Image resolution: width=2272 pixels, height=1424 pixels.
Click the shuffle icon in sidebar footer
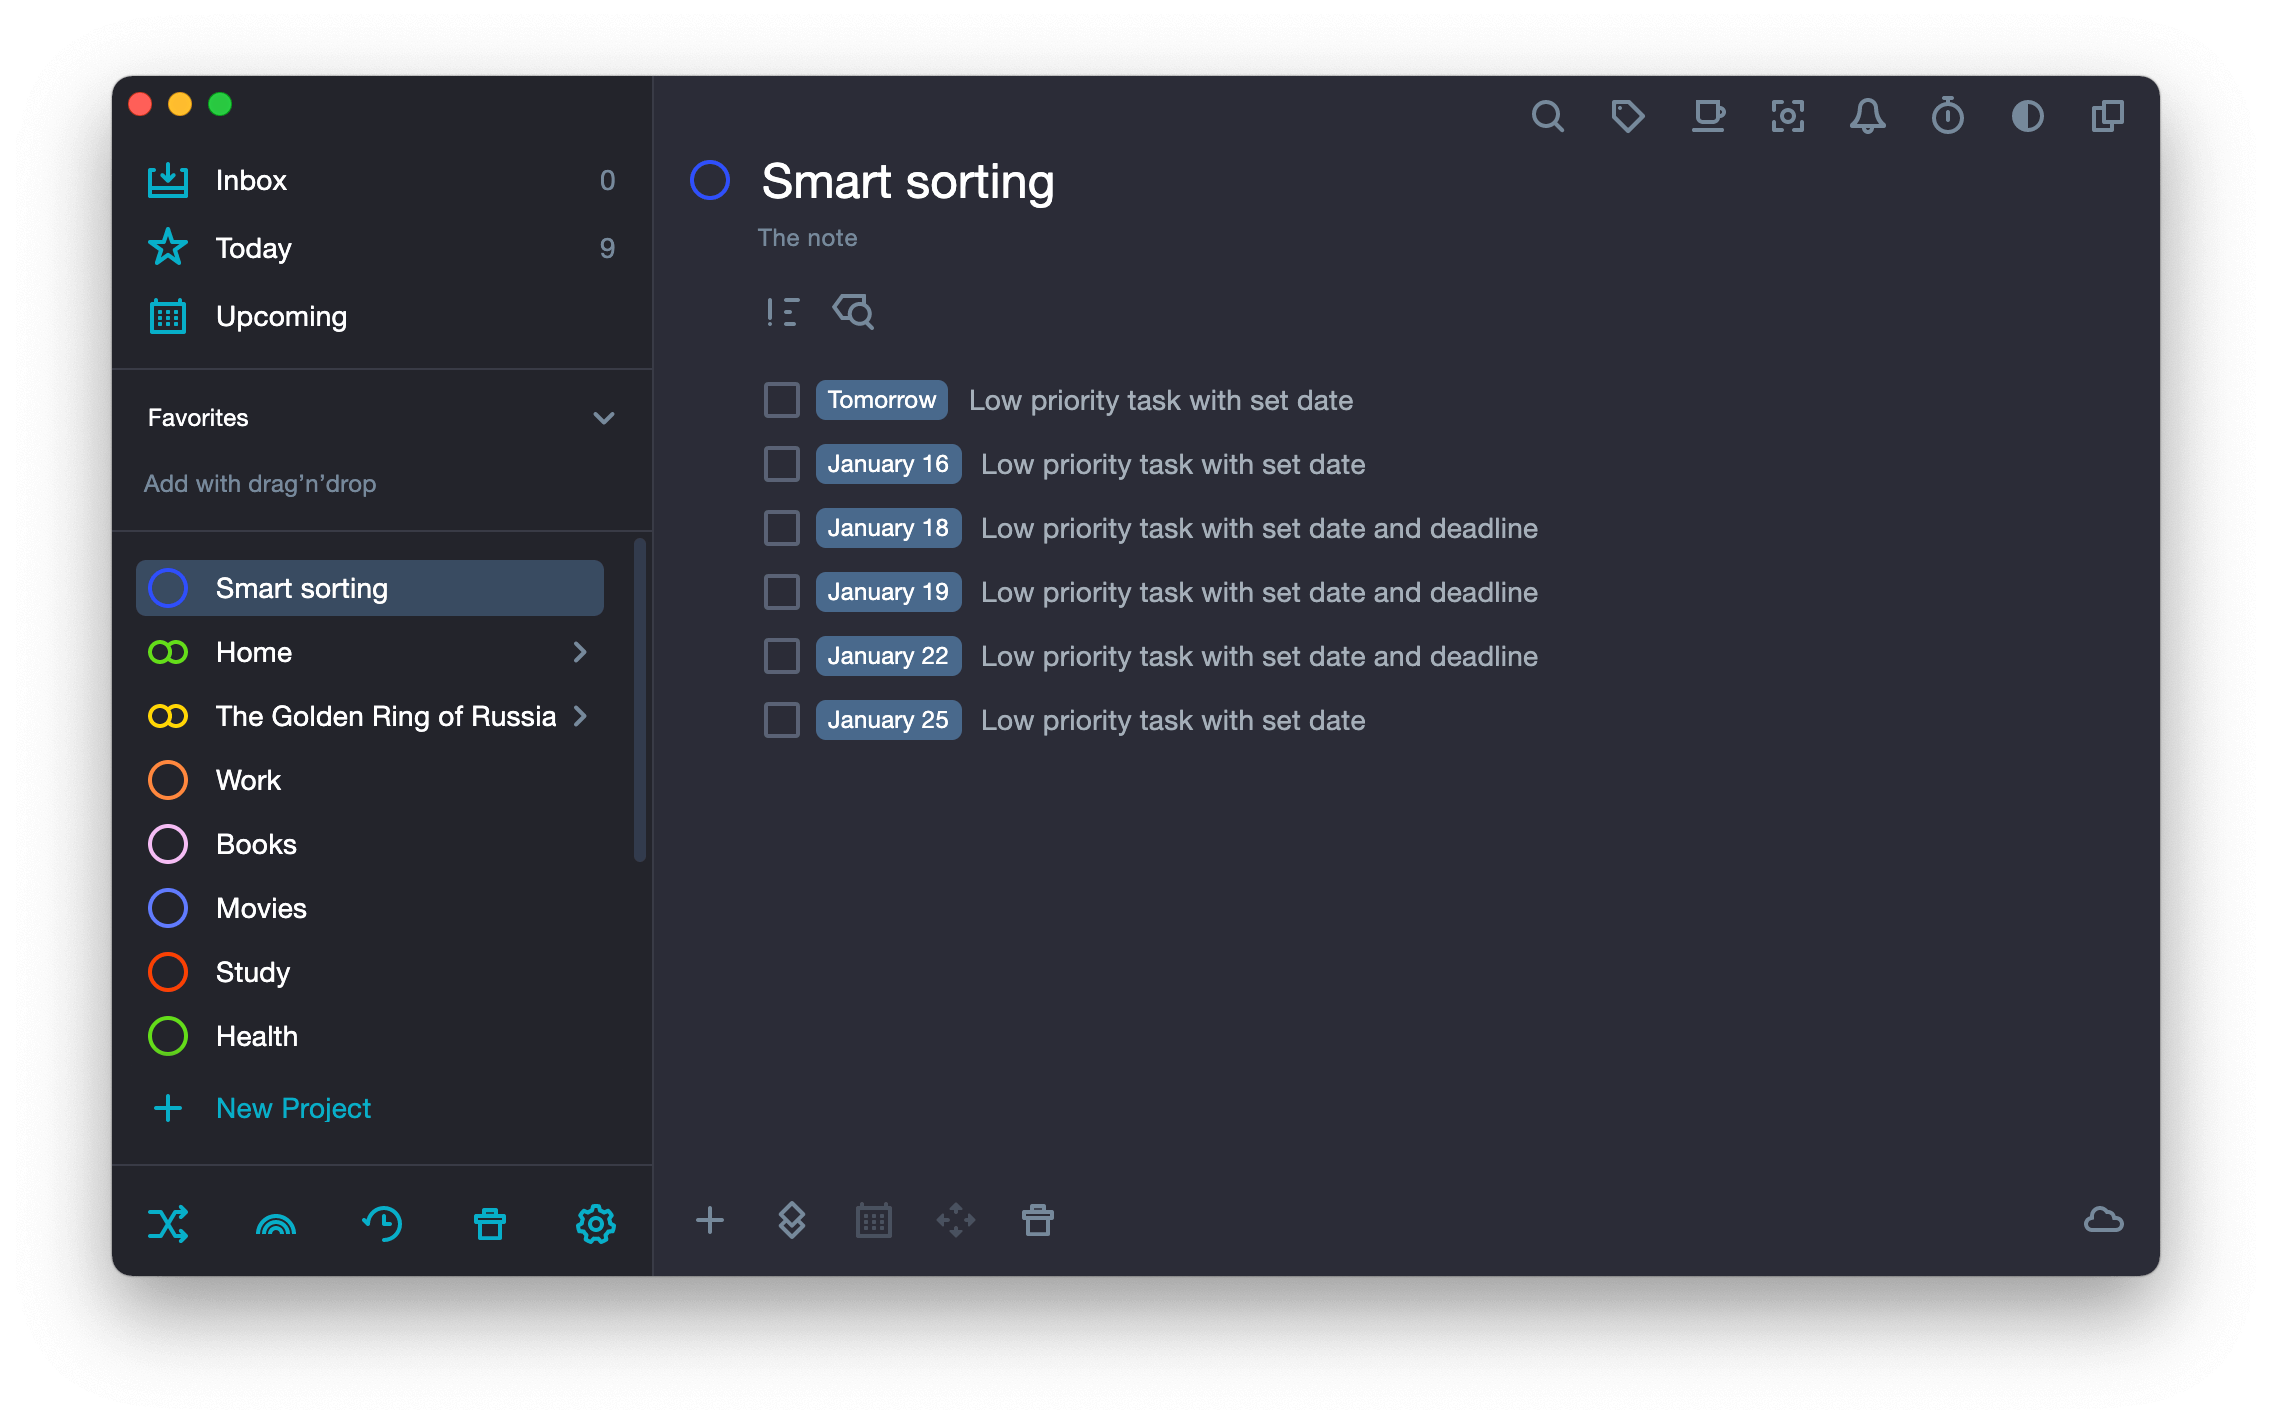click(x=168, y=1223)
